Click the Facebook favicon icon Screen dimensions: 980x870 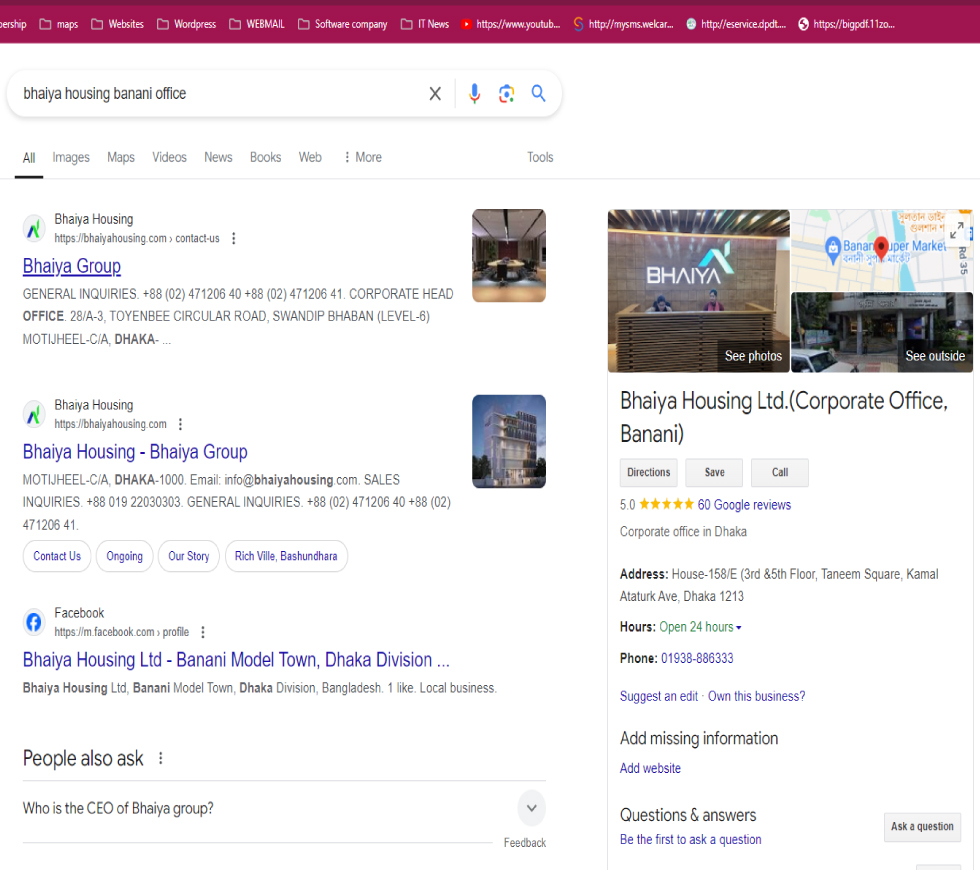34,622
